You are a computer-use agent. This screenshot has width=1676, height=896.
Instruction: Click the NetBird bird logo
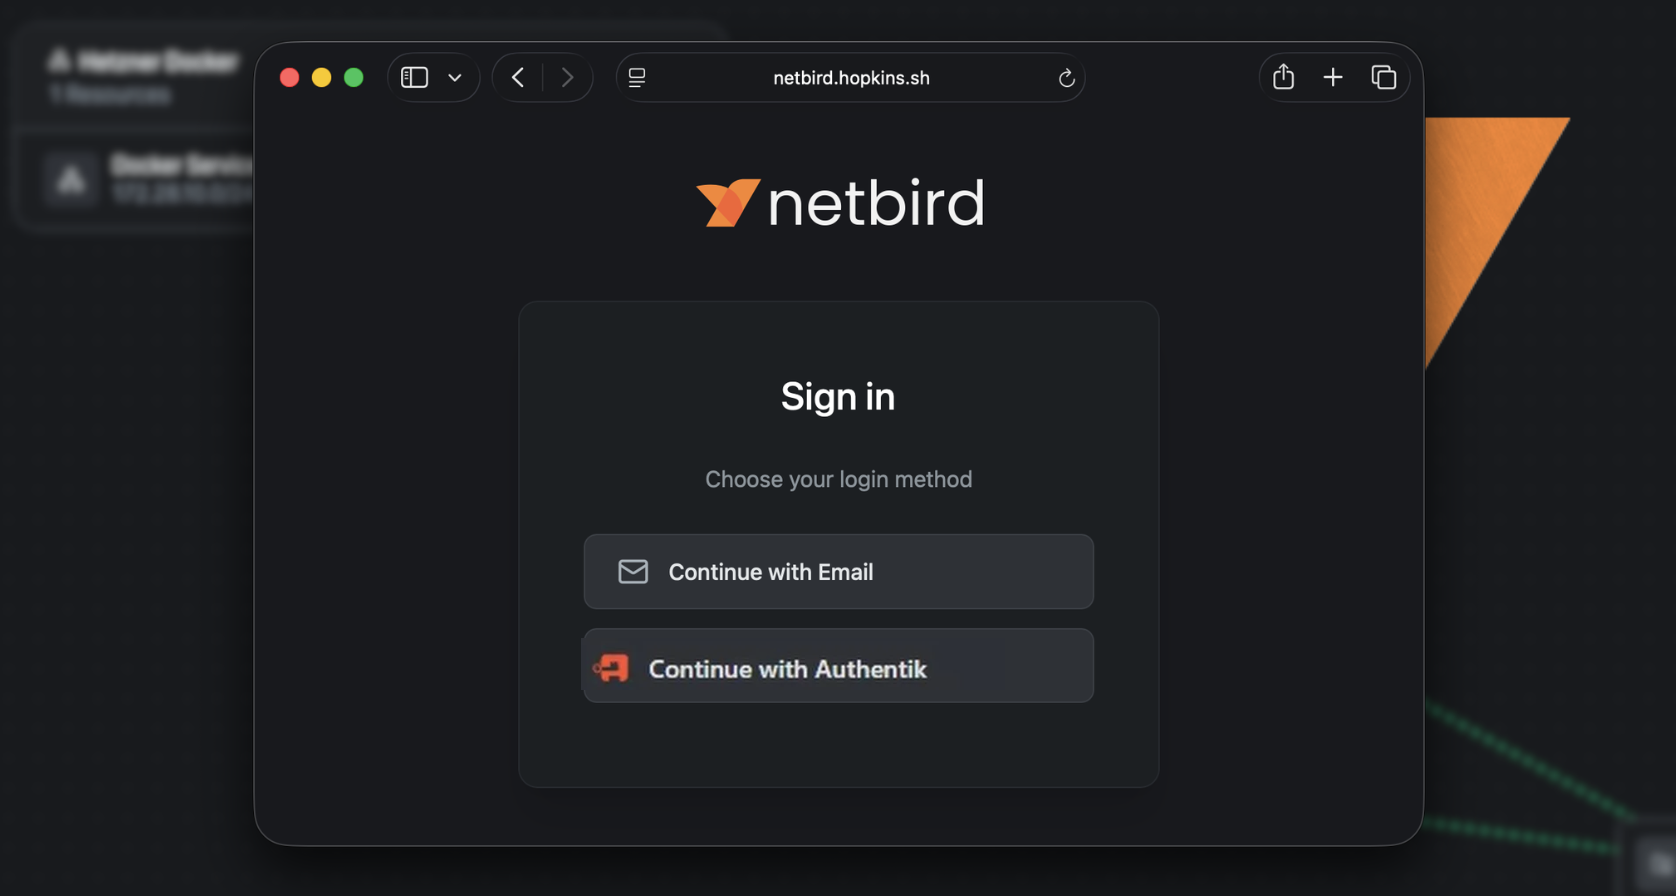pyautogui.click(x=727, y=201)
